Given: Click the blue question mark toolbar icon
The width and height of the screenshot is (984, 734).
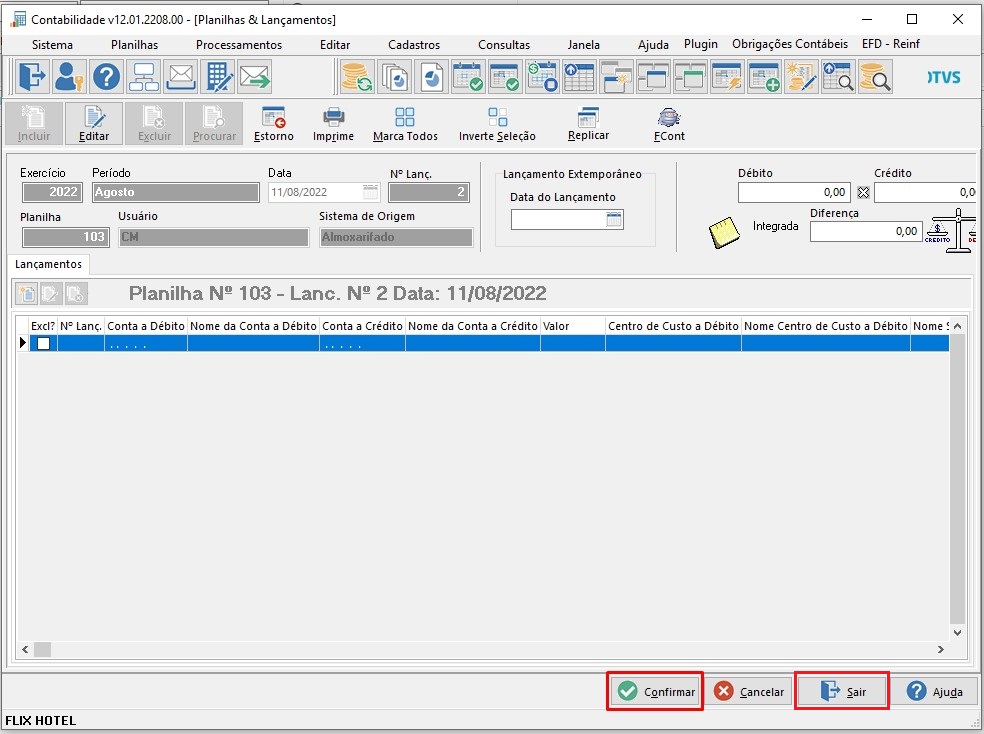Looking at the screenshot, I should [106, 77].
